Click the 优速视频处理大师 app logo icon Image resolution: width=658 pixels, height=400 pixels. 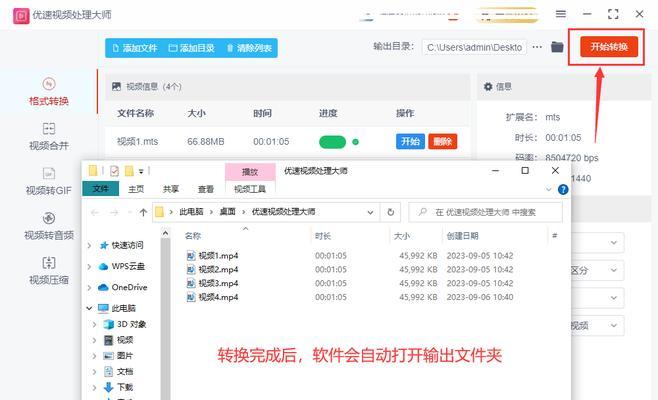click(x=21, y=16)
